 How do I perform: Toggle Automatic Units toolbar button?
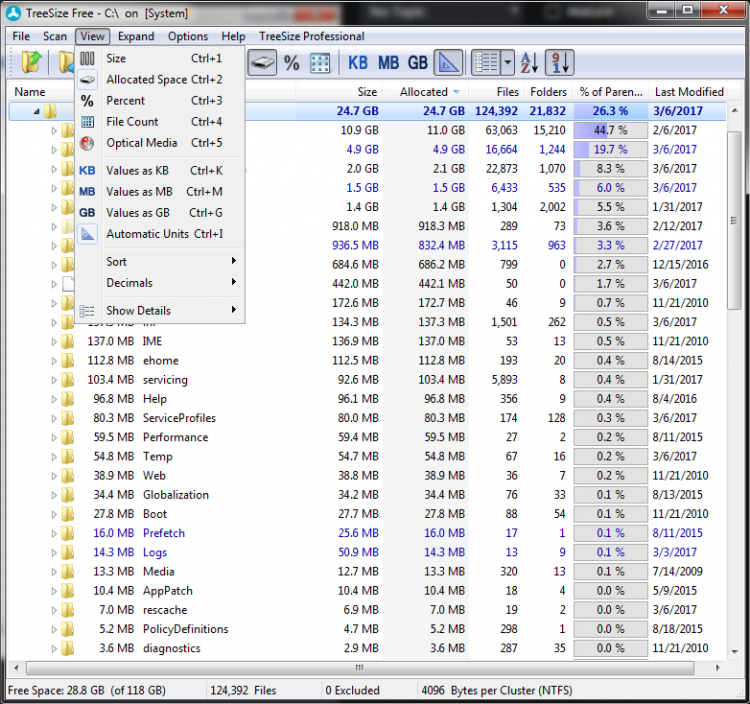click(448, 63)
